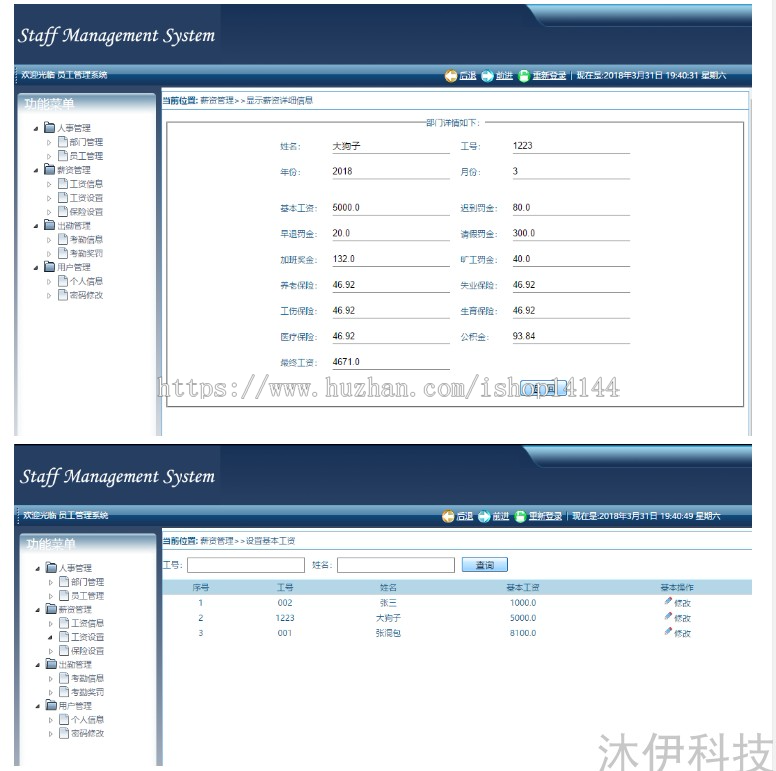The width and height of the screenshot is (776, 771).
Task: Open 考勤奖罚 menu item on 设置基本工资 screen
Action: coord(88,692)
